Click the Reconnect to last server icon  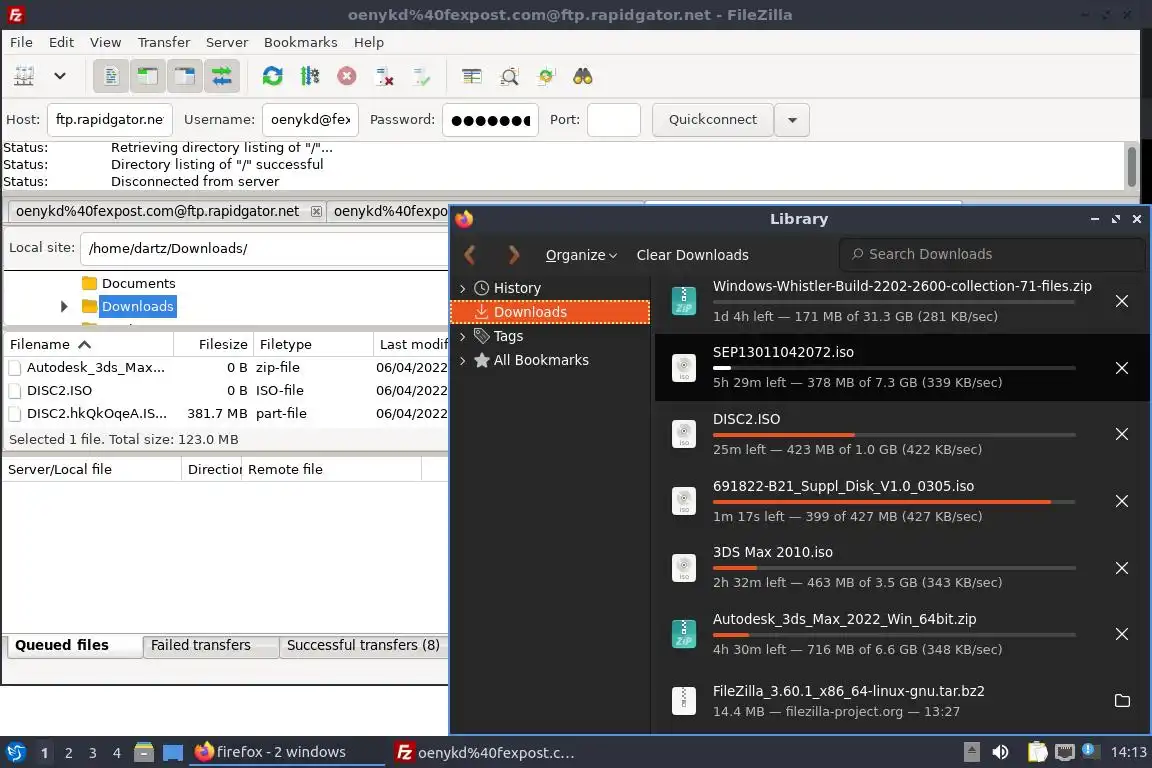[x=422, y=76]
